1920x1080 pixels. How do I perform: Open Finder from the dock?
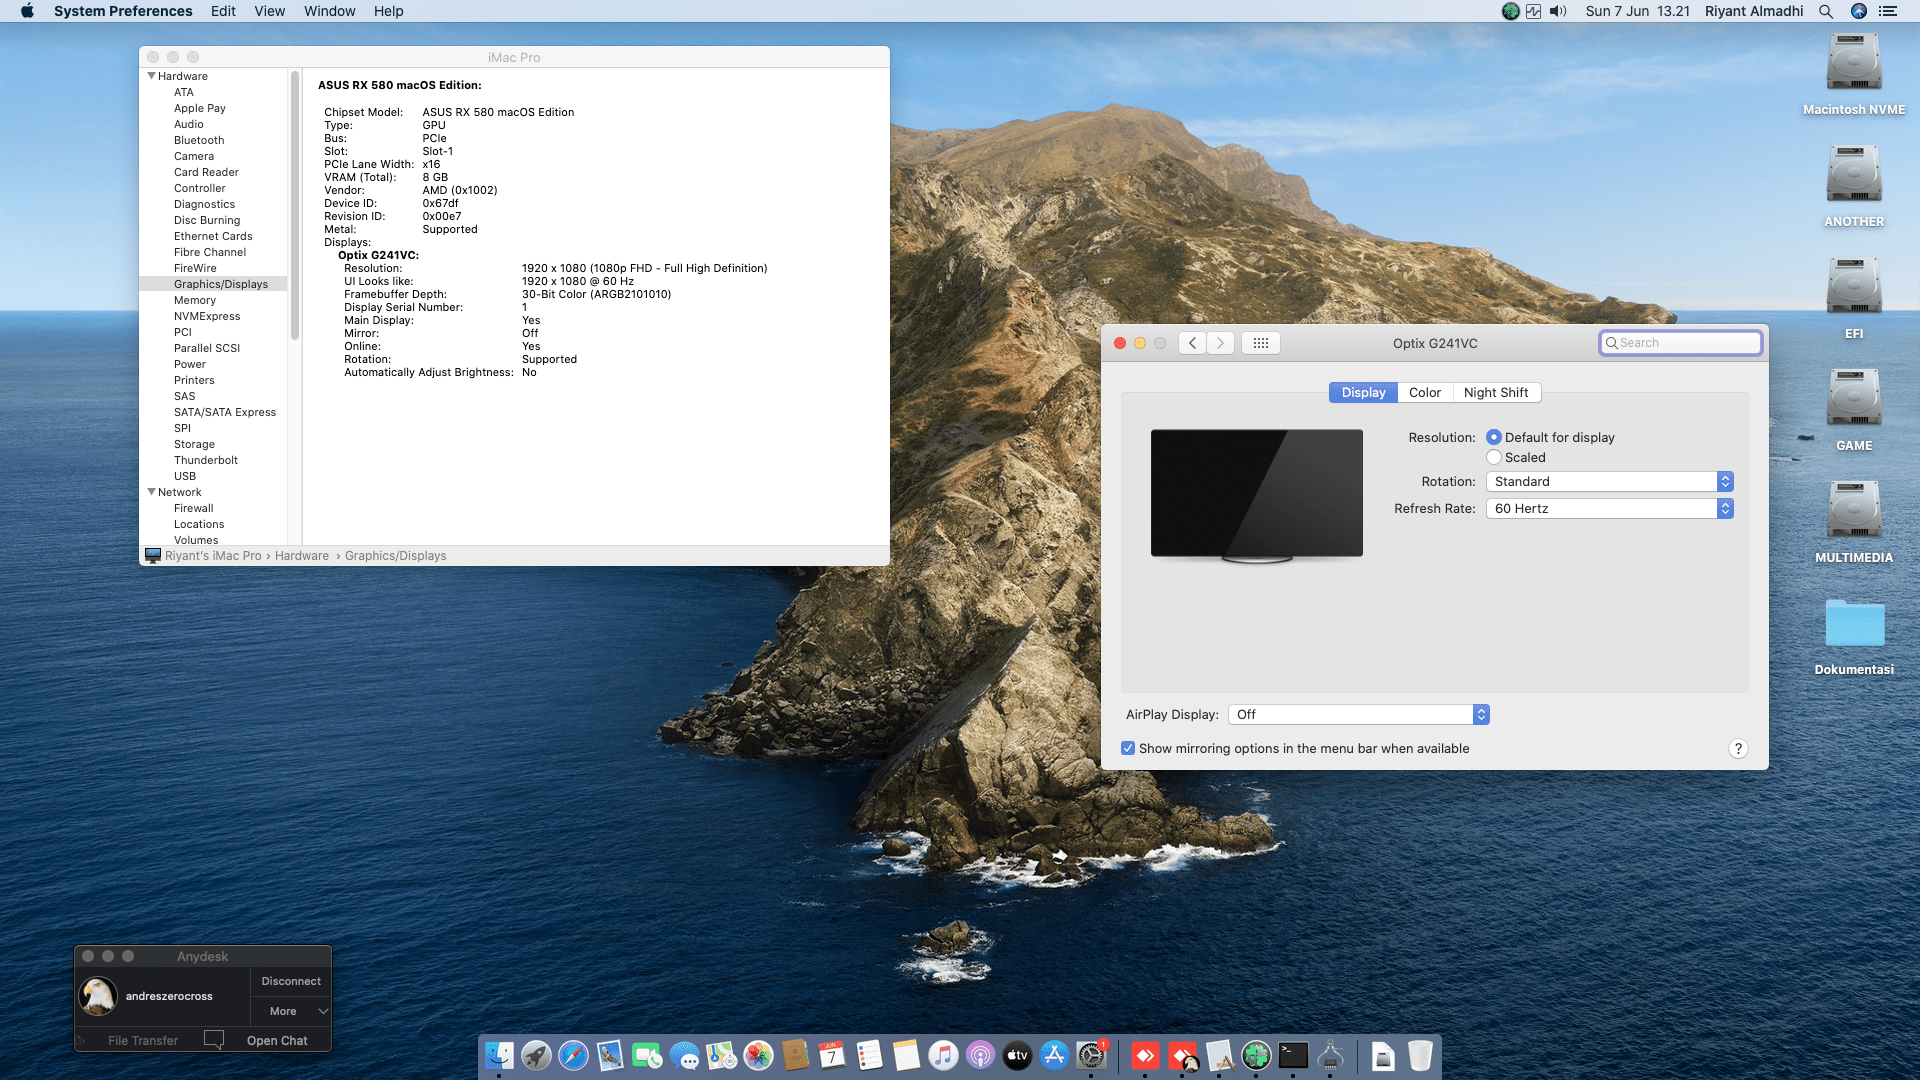(x=499, y=1055)
